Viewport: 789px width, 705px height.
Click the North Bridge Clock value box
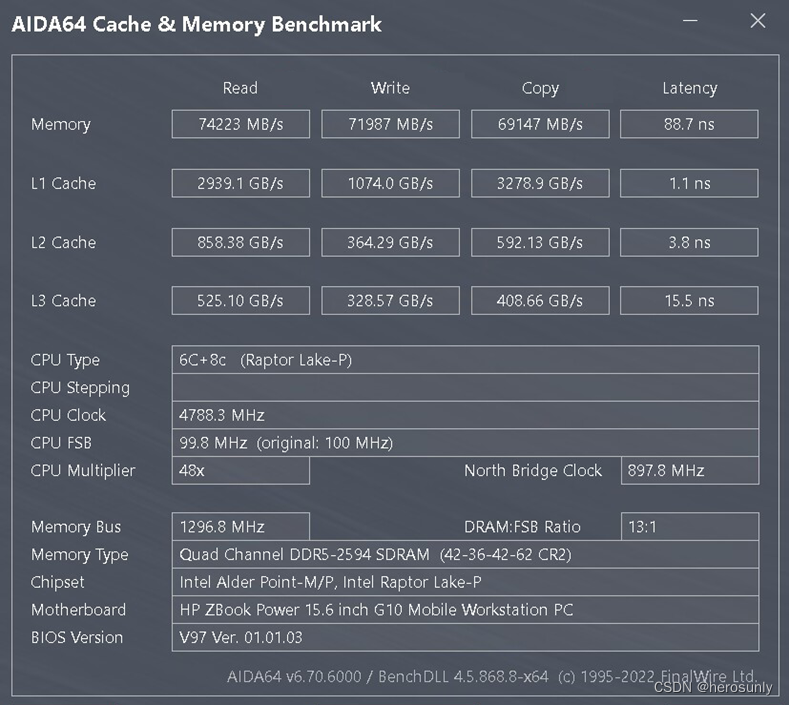[x=689, y=470]
